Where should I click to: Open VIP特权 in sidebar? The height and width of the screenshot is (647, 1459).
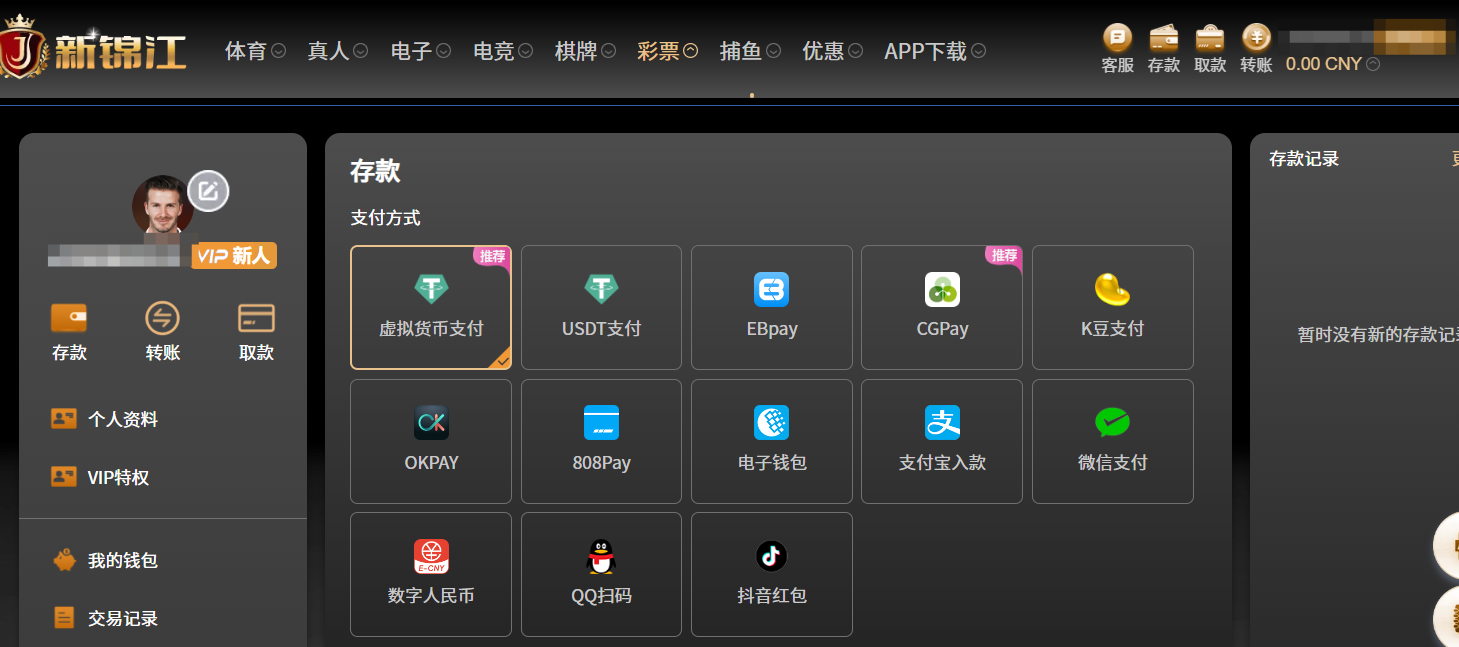[x=100, y=477]
